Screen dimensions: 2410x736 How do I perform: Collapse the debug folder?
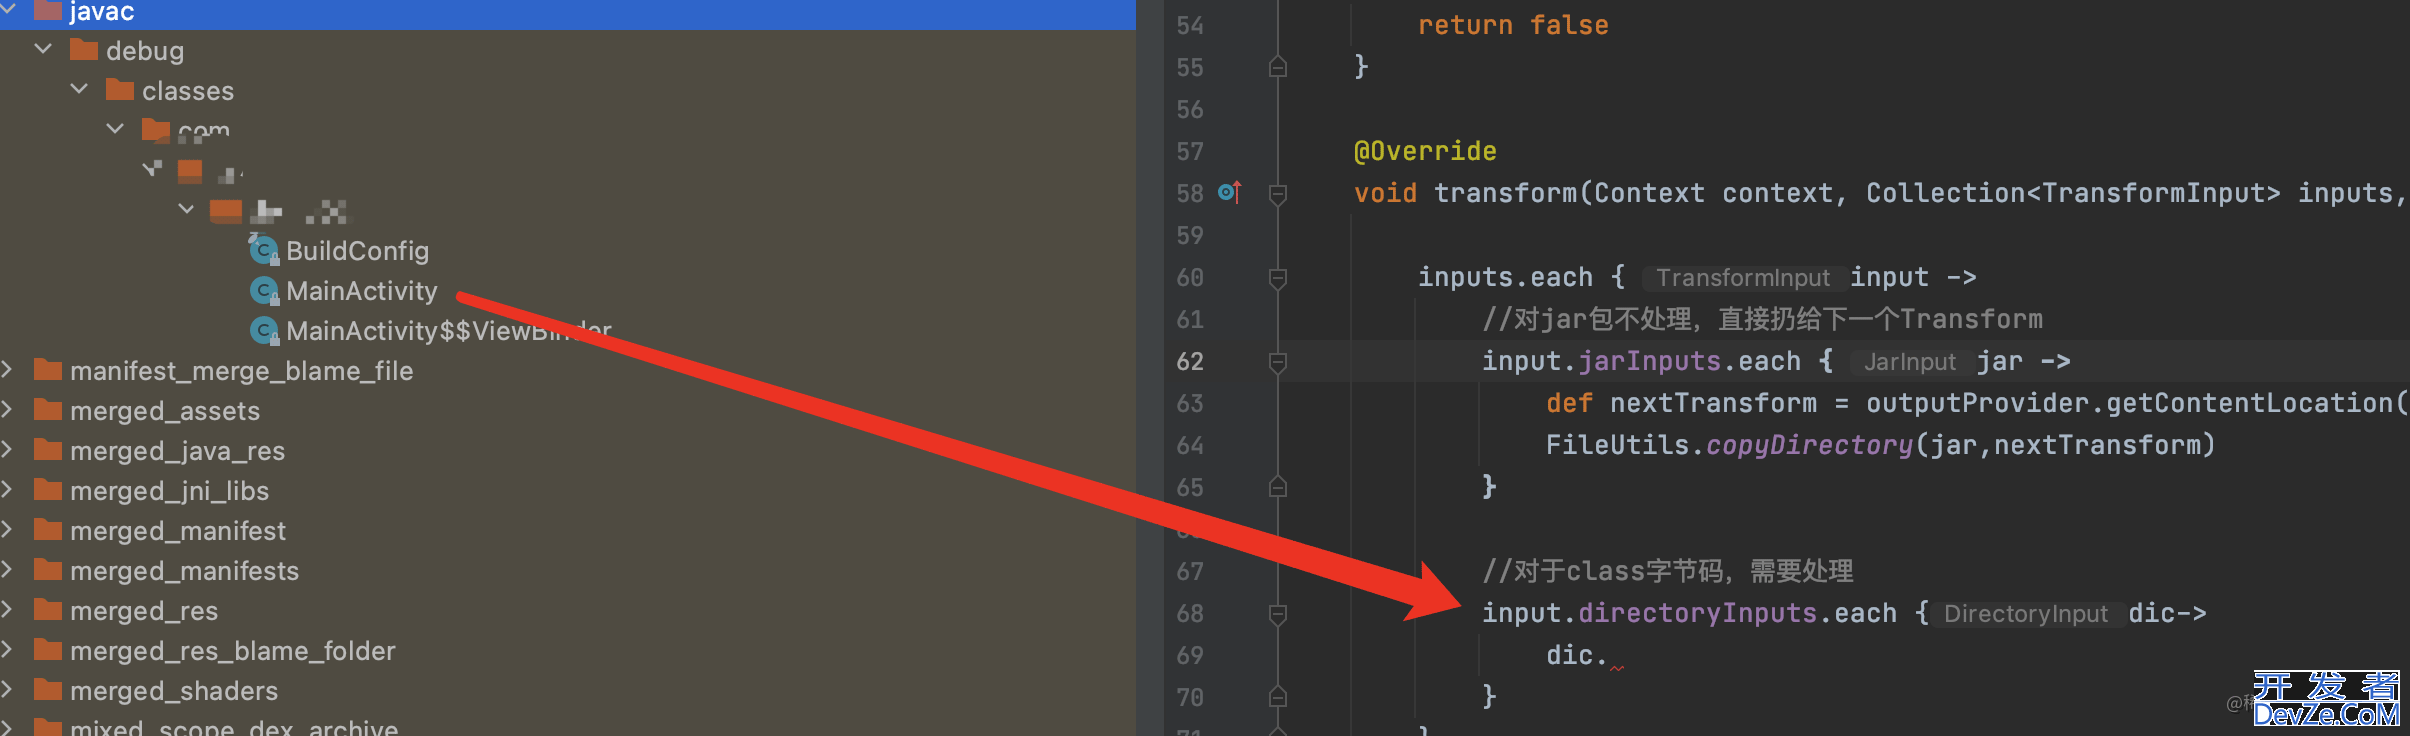(x=43, y=49)
